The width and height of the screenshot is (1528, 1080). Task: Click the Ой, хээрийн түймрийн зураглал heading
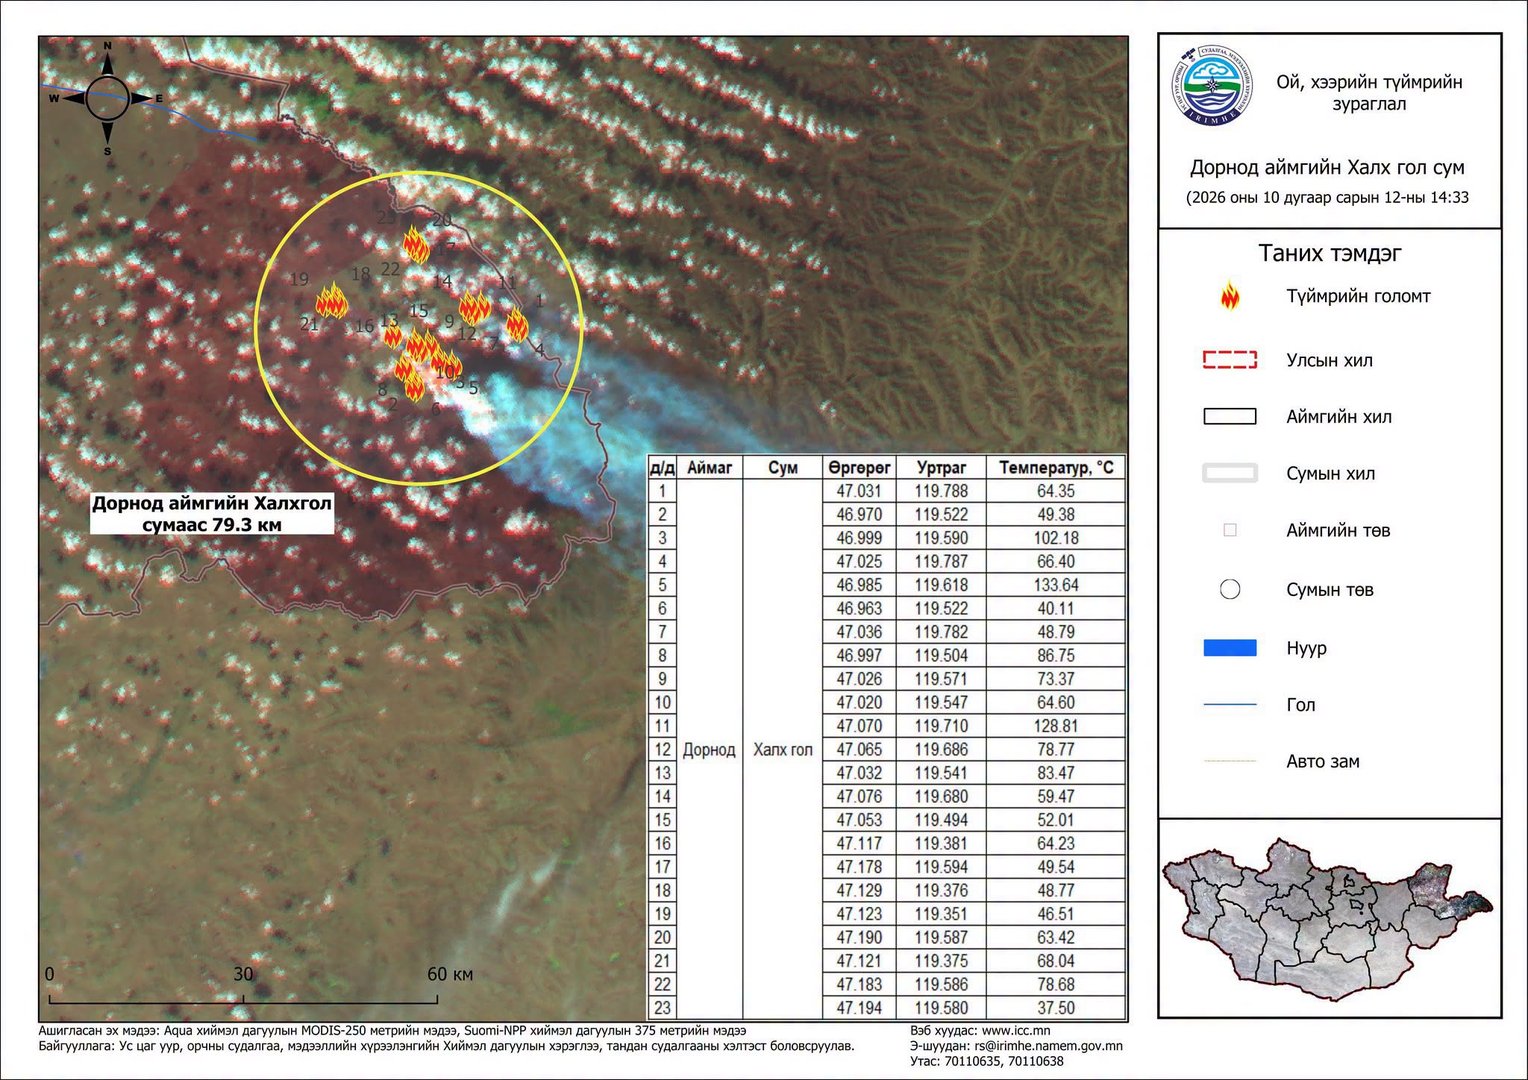(x=1369, y=93)
